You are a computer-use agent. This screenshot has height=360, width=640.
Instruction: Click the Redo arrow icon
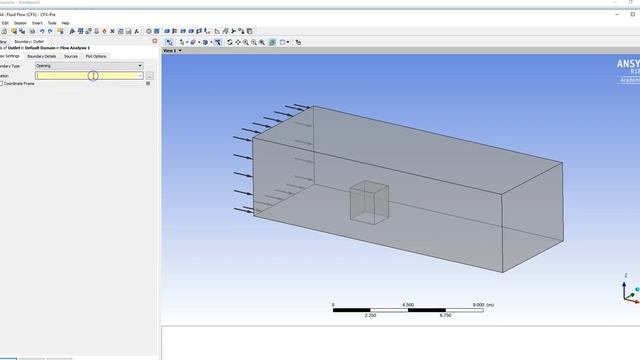pyautogui.click(x=50, y=31)
